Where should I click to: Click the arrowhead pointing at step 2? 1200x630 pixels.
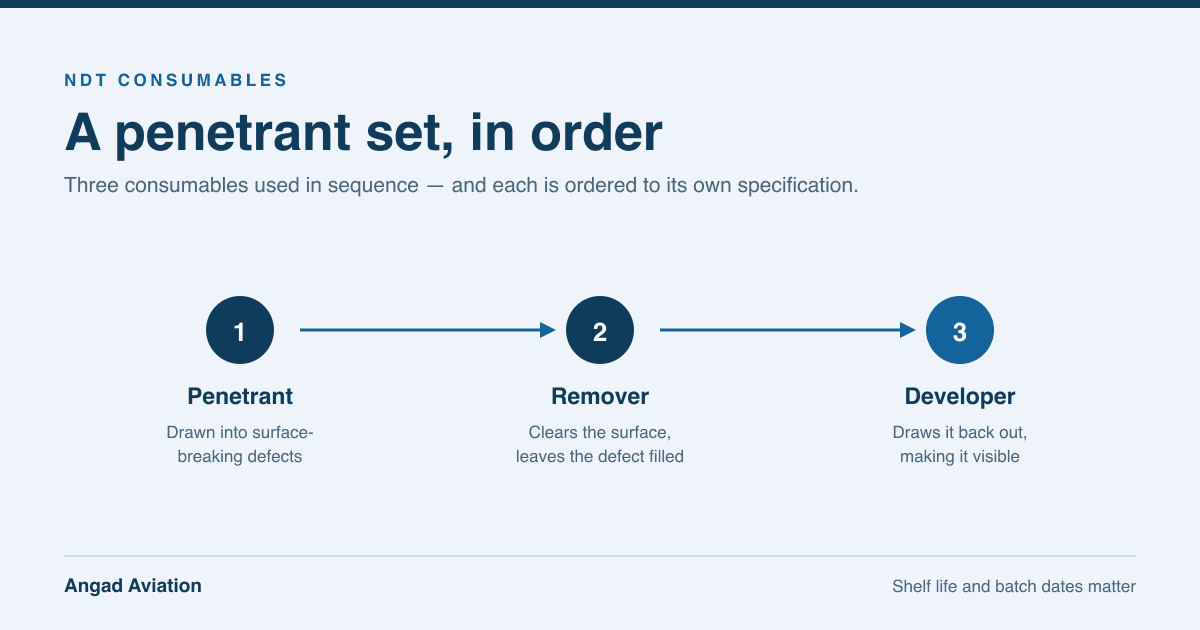(548, 330)
